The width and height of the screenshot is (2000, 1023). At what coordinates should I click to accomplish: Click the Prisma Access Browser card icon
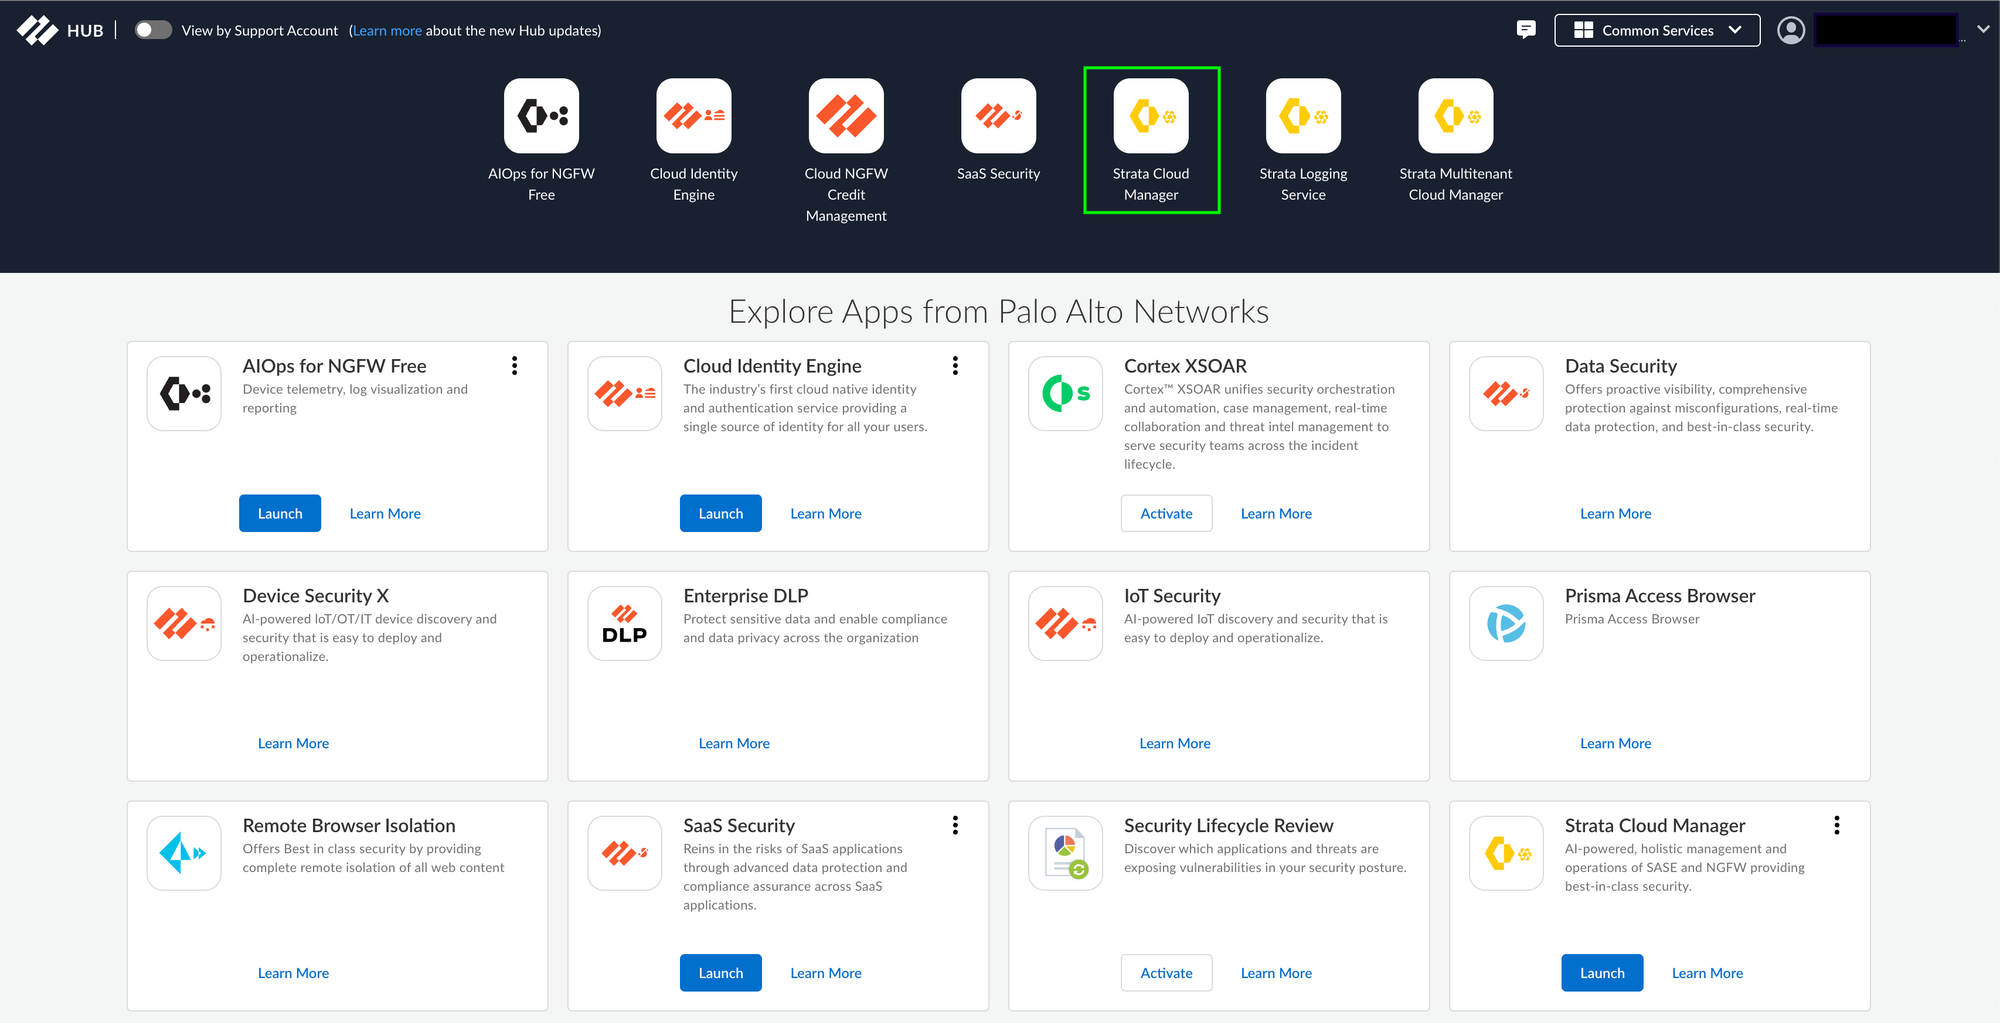[1506, 623]
